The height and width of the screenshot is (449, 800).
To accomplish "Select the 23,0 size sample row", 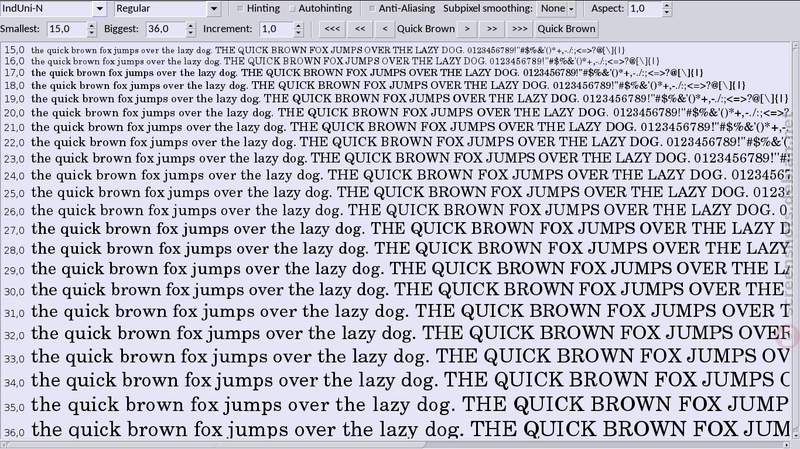I will coord(396,159).
